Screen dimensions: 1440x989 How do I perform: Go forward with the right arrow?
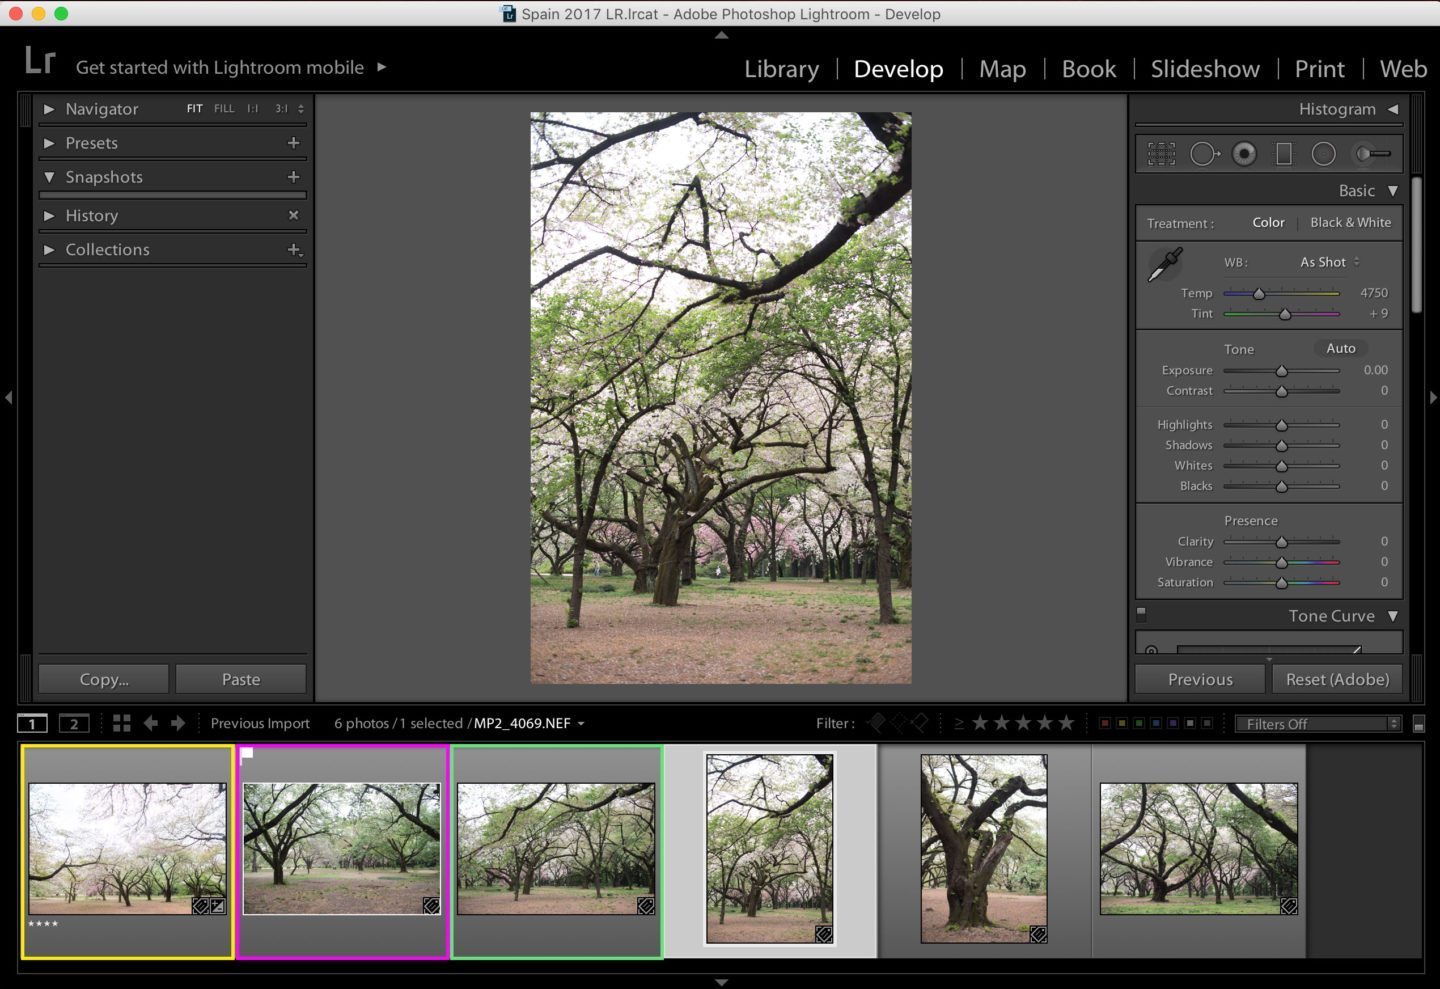tap(178, 723)
